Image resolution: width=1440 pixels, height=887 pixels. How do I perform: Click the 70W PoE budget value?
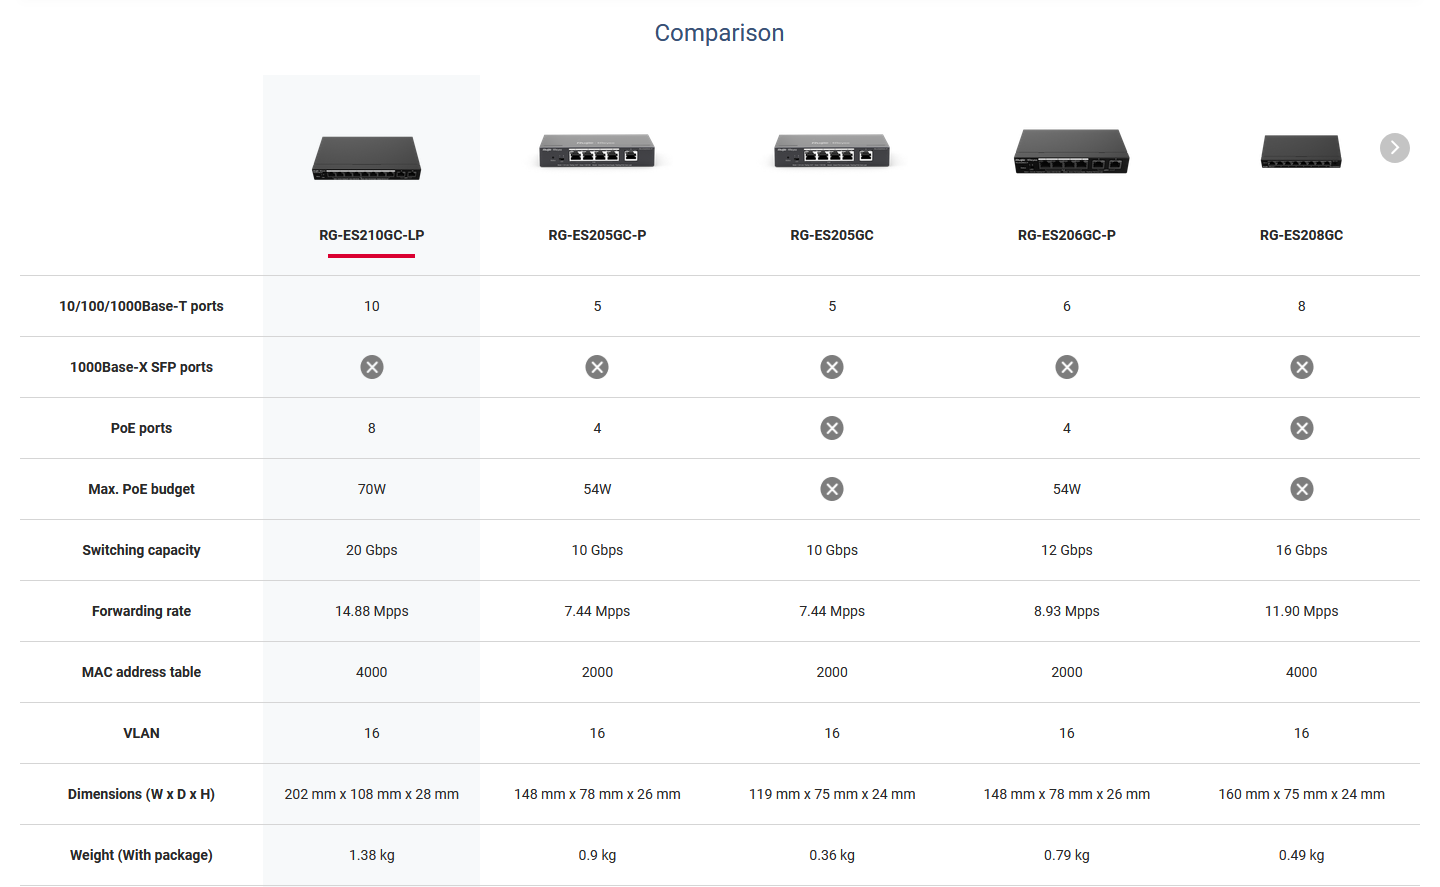coord(372,489)
